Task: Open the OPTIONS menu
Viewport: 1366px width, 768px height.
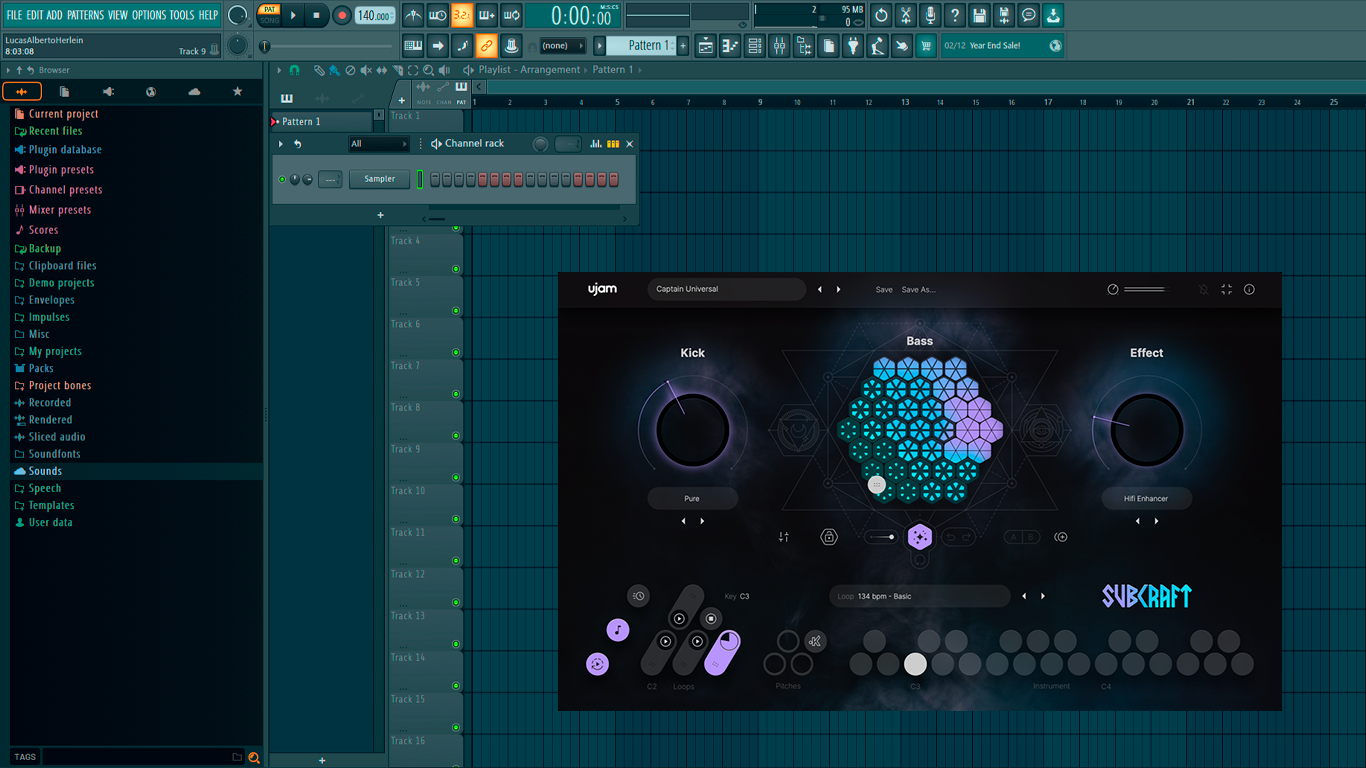Action: coord(149,15)
